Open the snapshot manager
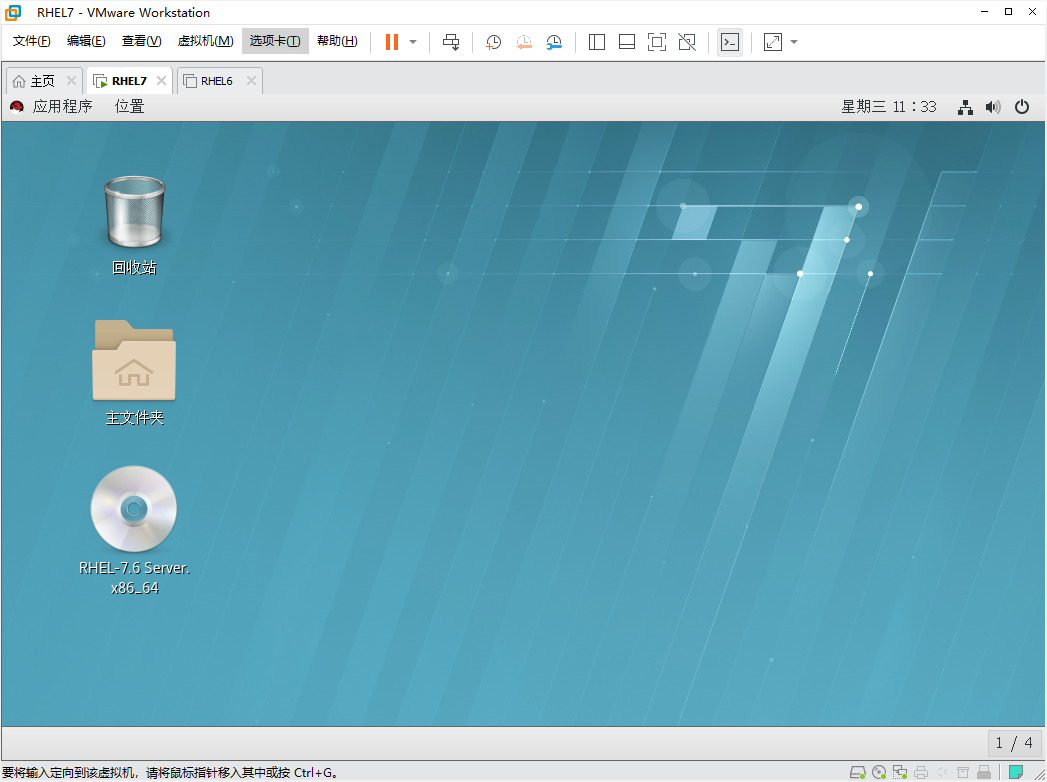Image resolution: width=1047 pixels, height=782 pixels. coord(554,42)
